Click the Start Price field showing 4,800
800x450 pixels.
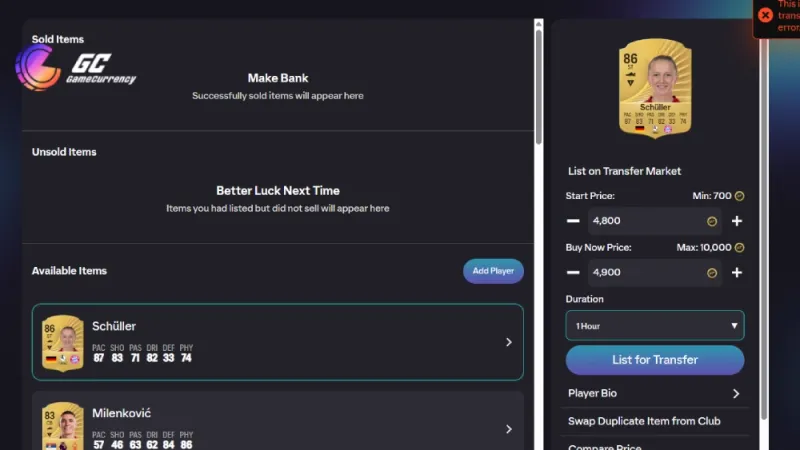click(x=655, y=221)
